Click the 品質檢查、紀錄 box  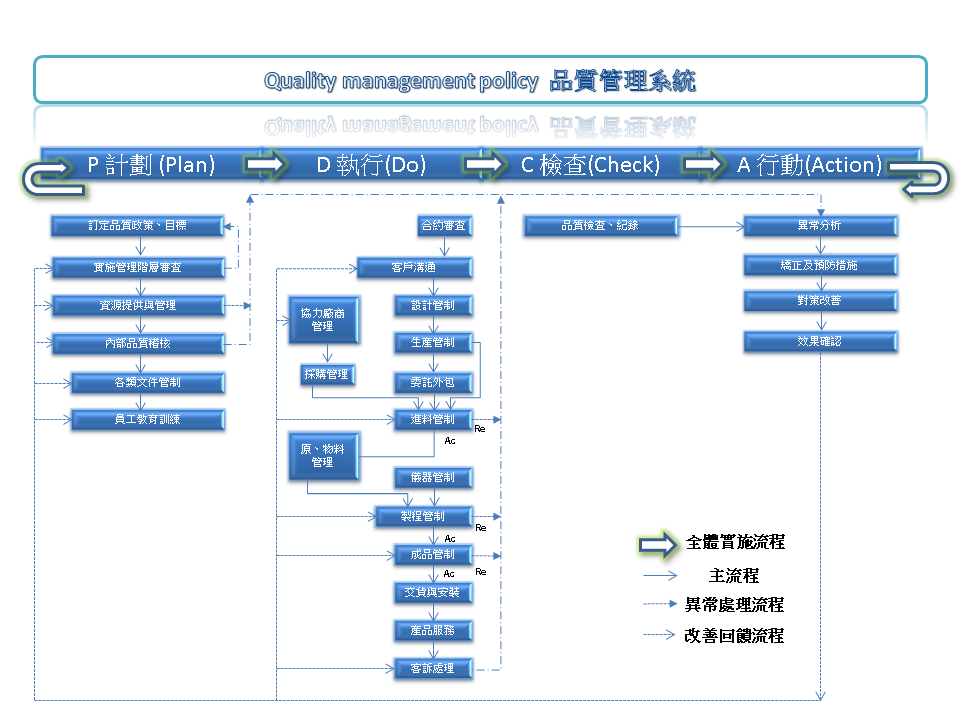[601, 225]
